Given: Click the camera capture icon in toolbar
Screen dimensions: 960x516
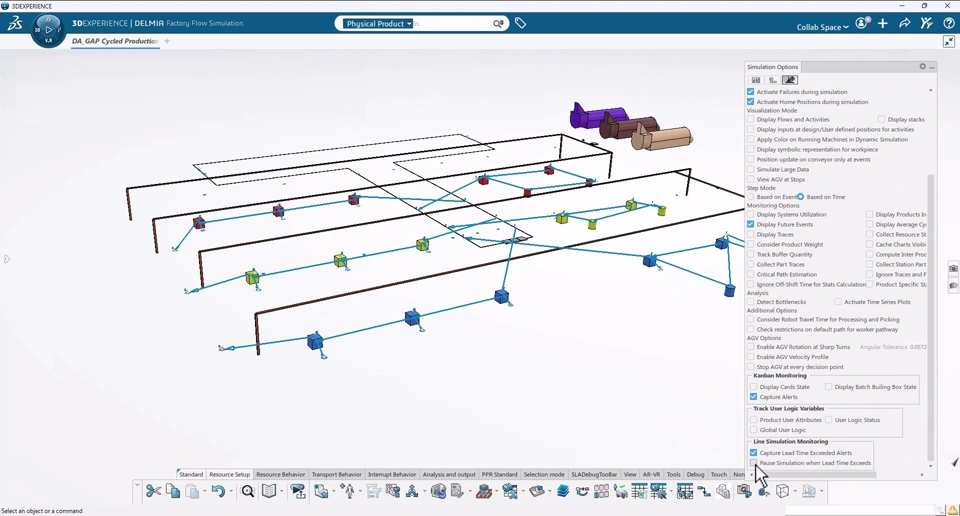Looking at the screenshot, I should tap(744, 491).
